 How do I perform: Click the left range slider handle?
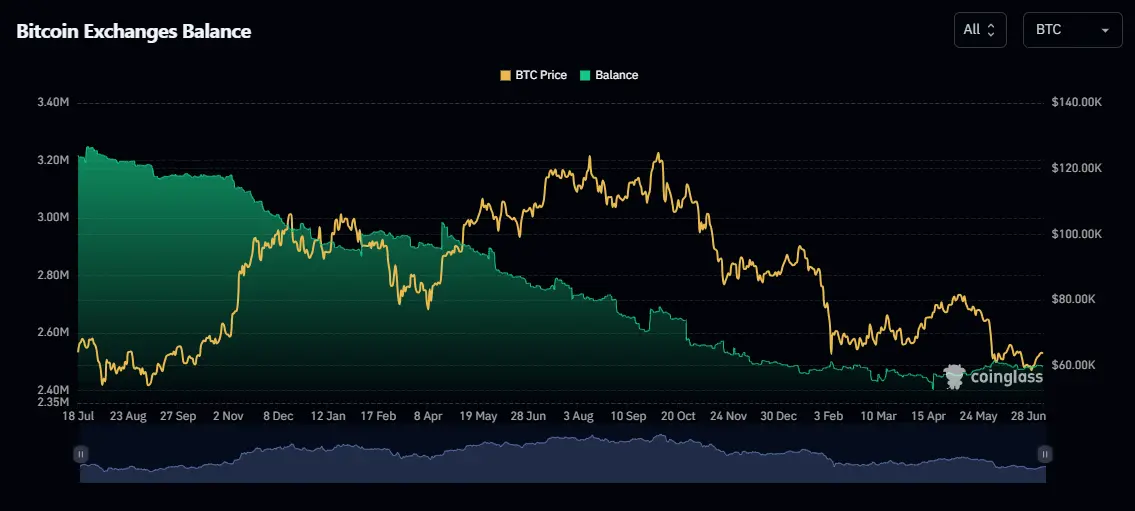[x=81, y=455]
